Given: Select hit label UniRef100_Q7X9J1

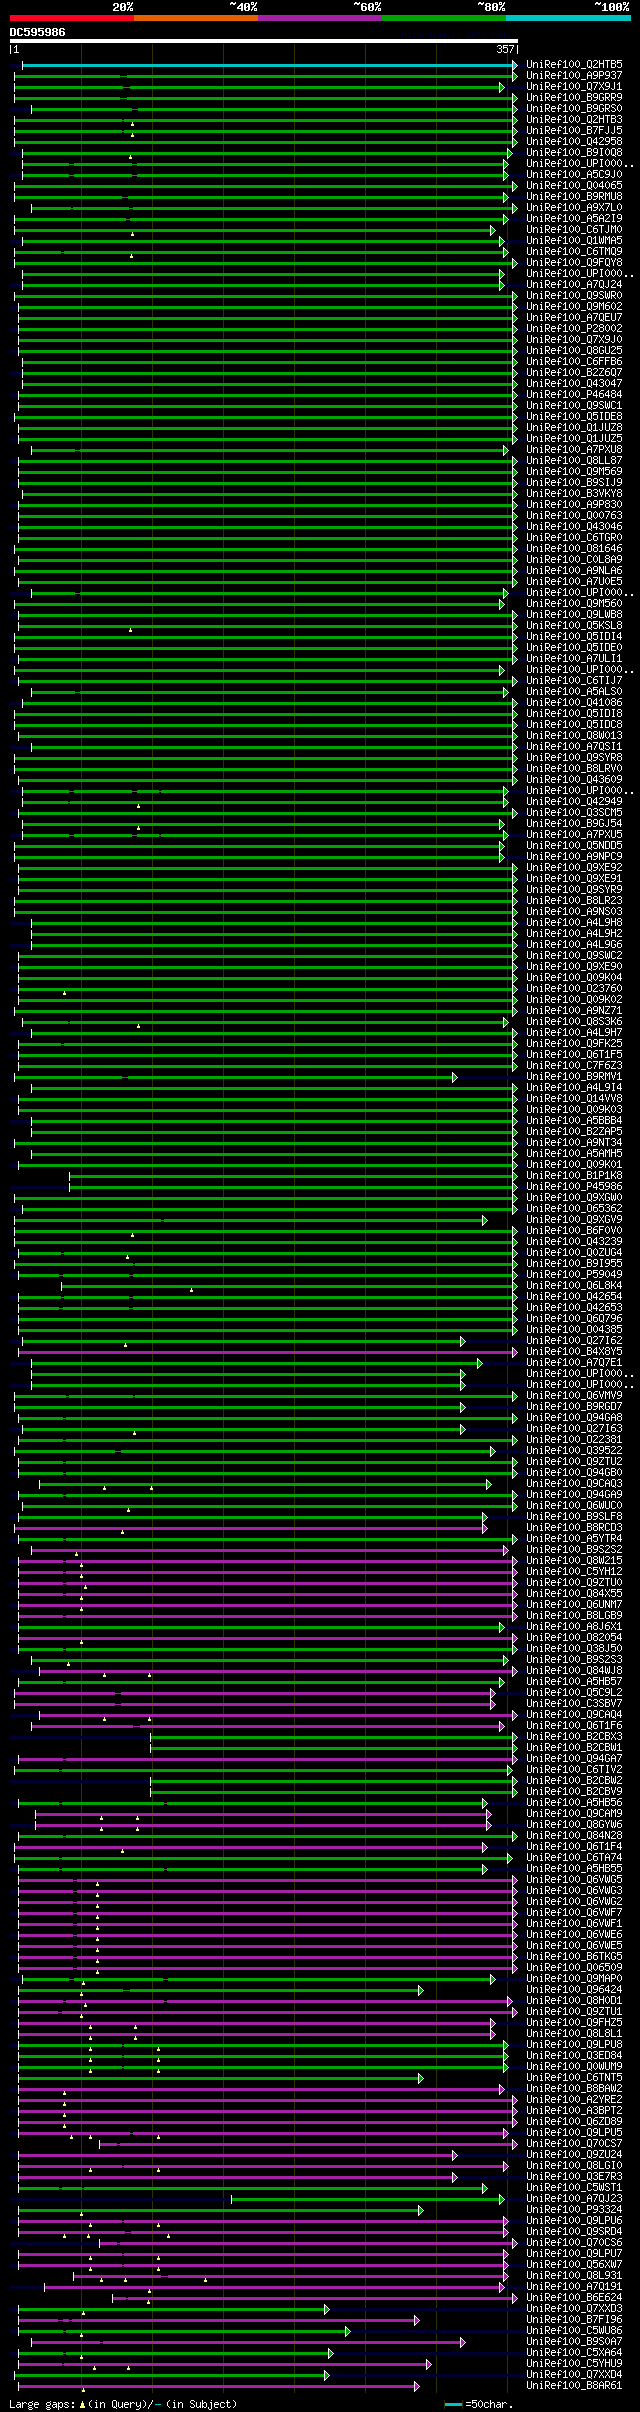Looking at the screenshot, I should pyautogui.click(x=574, y=87).
